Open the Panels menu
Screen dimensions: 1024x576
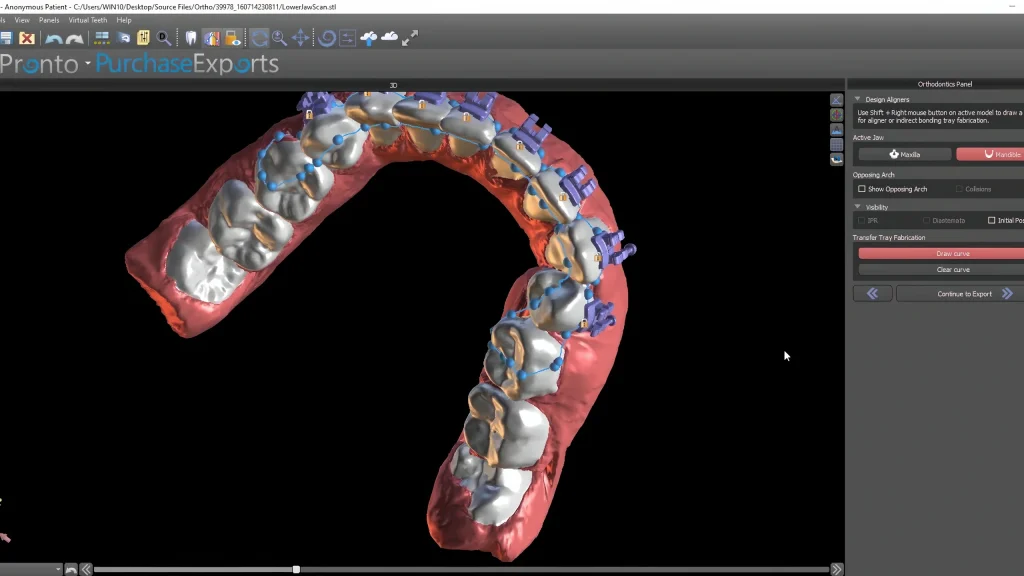pyautogui.click(x=48, y=19)
